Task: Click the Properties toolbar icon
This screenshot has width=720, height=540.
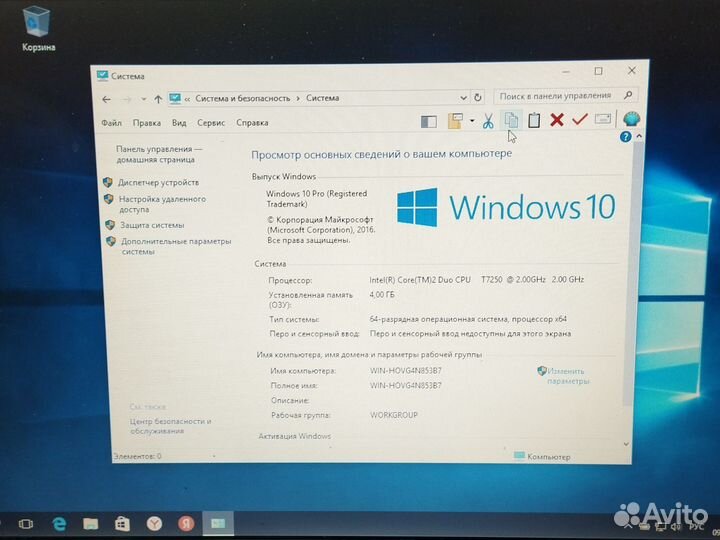Action: click(603, 119)
